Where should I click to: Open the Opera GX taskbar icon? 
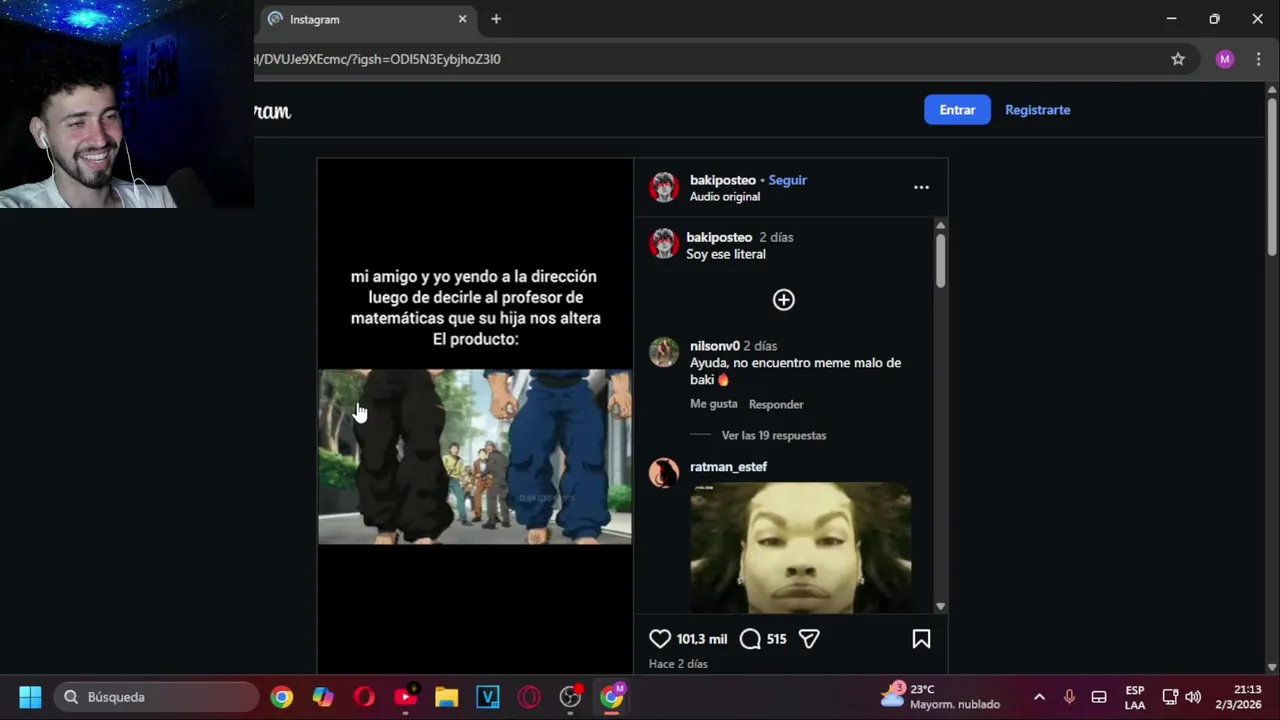point(529,697)
